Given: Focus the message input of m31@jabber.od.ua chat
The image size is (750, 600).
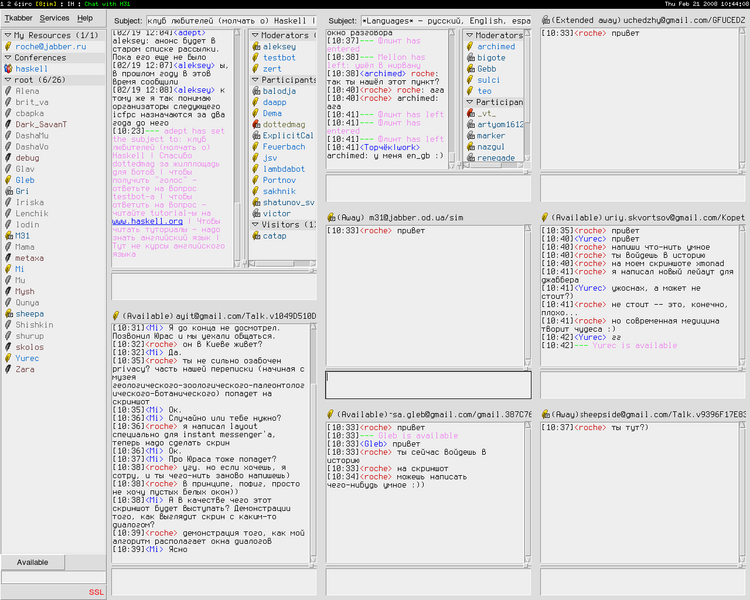Looking at the screenshot, I should [428, 385].
